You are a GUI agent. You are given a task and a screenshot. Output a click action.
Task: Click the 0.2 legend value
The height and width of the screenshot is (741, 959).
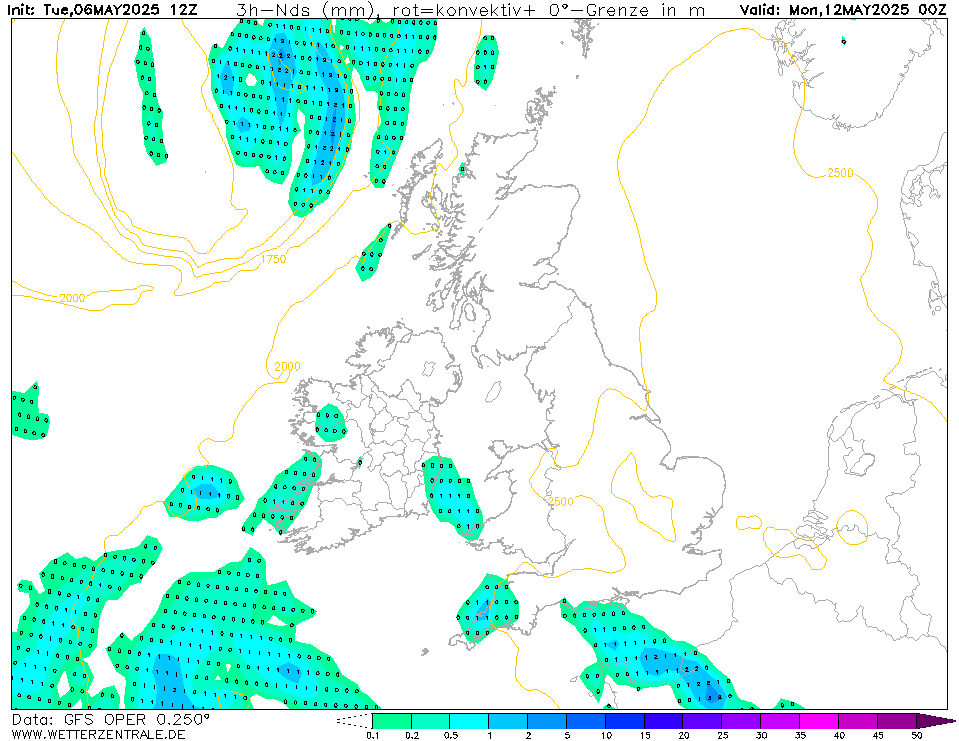(x=412, y=735)
